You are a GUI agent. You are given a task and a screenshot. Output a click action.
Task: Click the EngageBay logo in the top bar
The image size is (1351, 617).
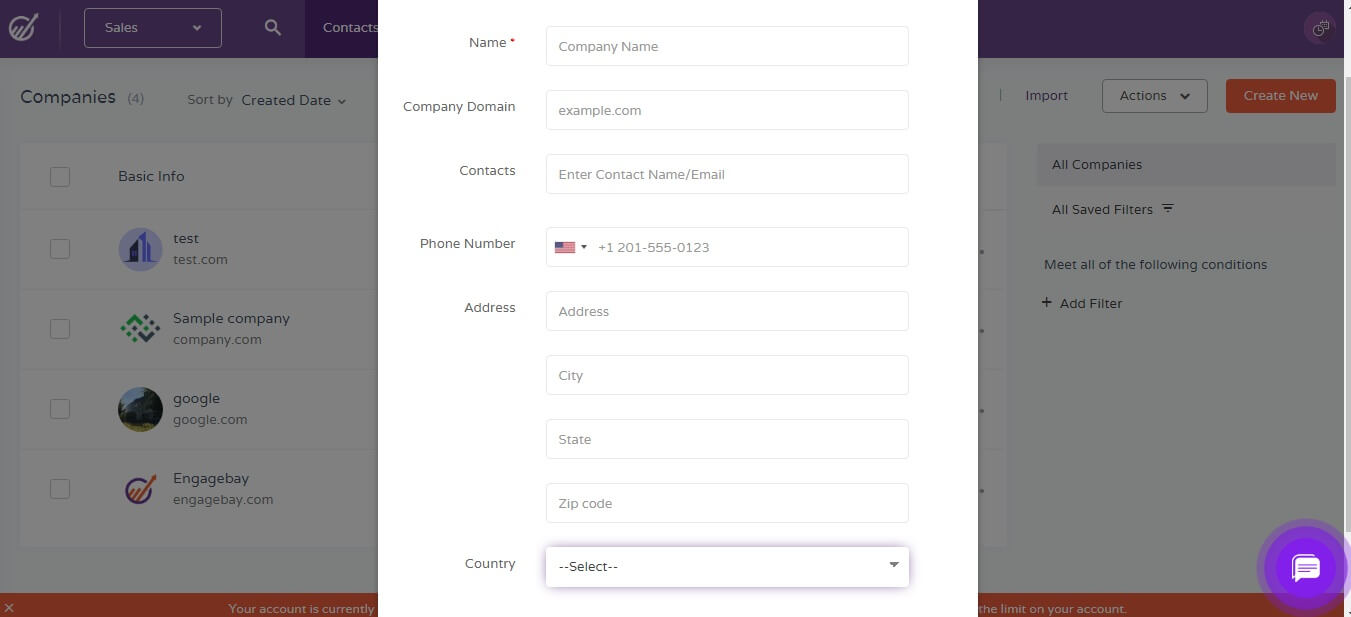[24, 27]
